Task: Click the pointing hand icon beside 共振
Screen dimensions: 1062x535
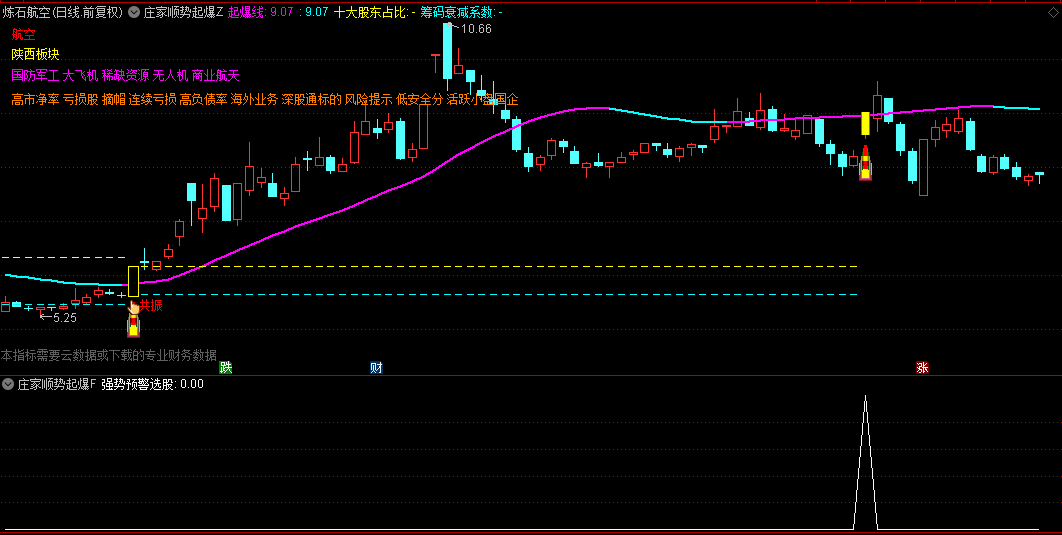Action: coord(133,308)
